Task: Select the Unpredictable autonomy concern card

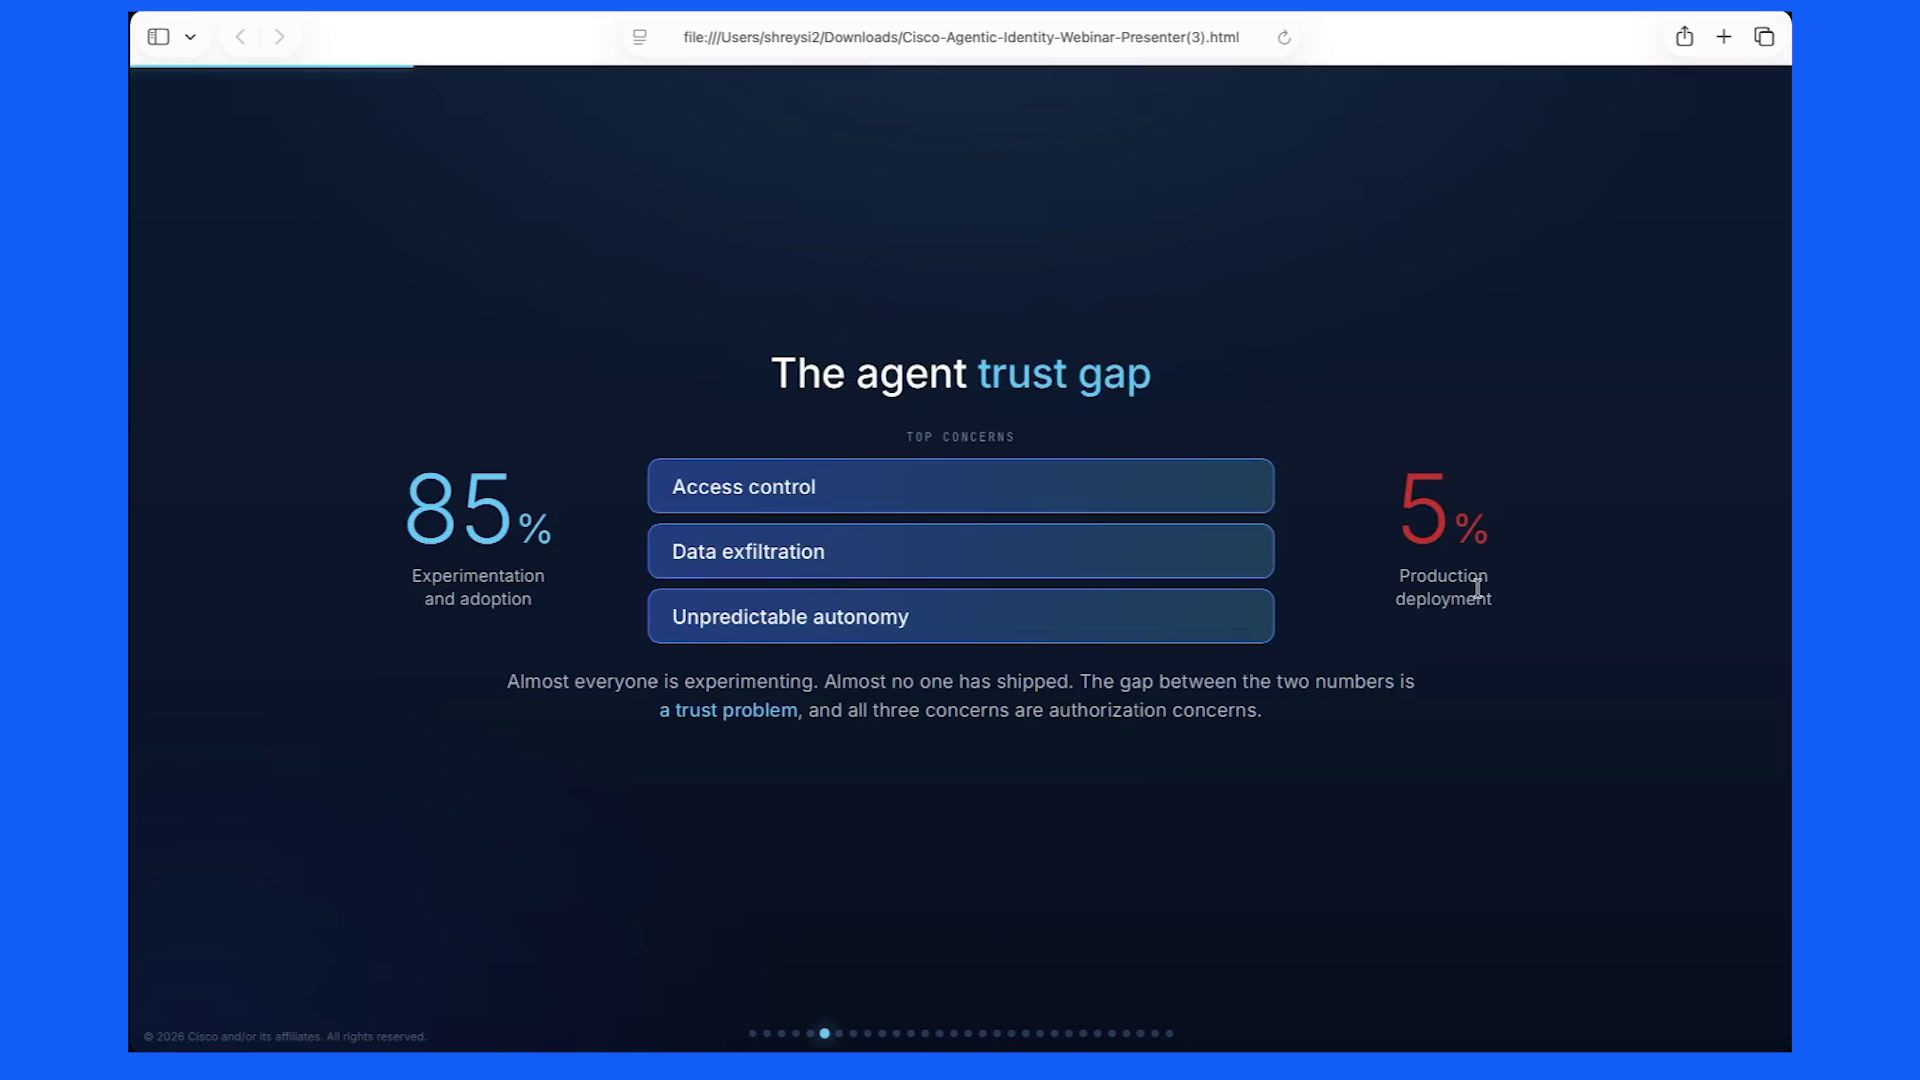Action: click(961, 616)
